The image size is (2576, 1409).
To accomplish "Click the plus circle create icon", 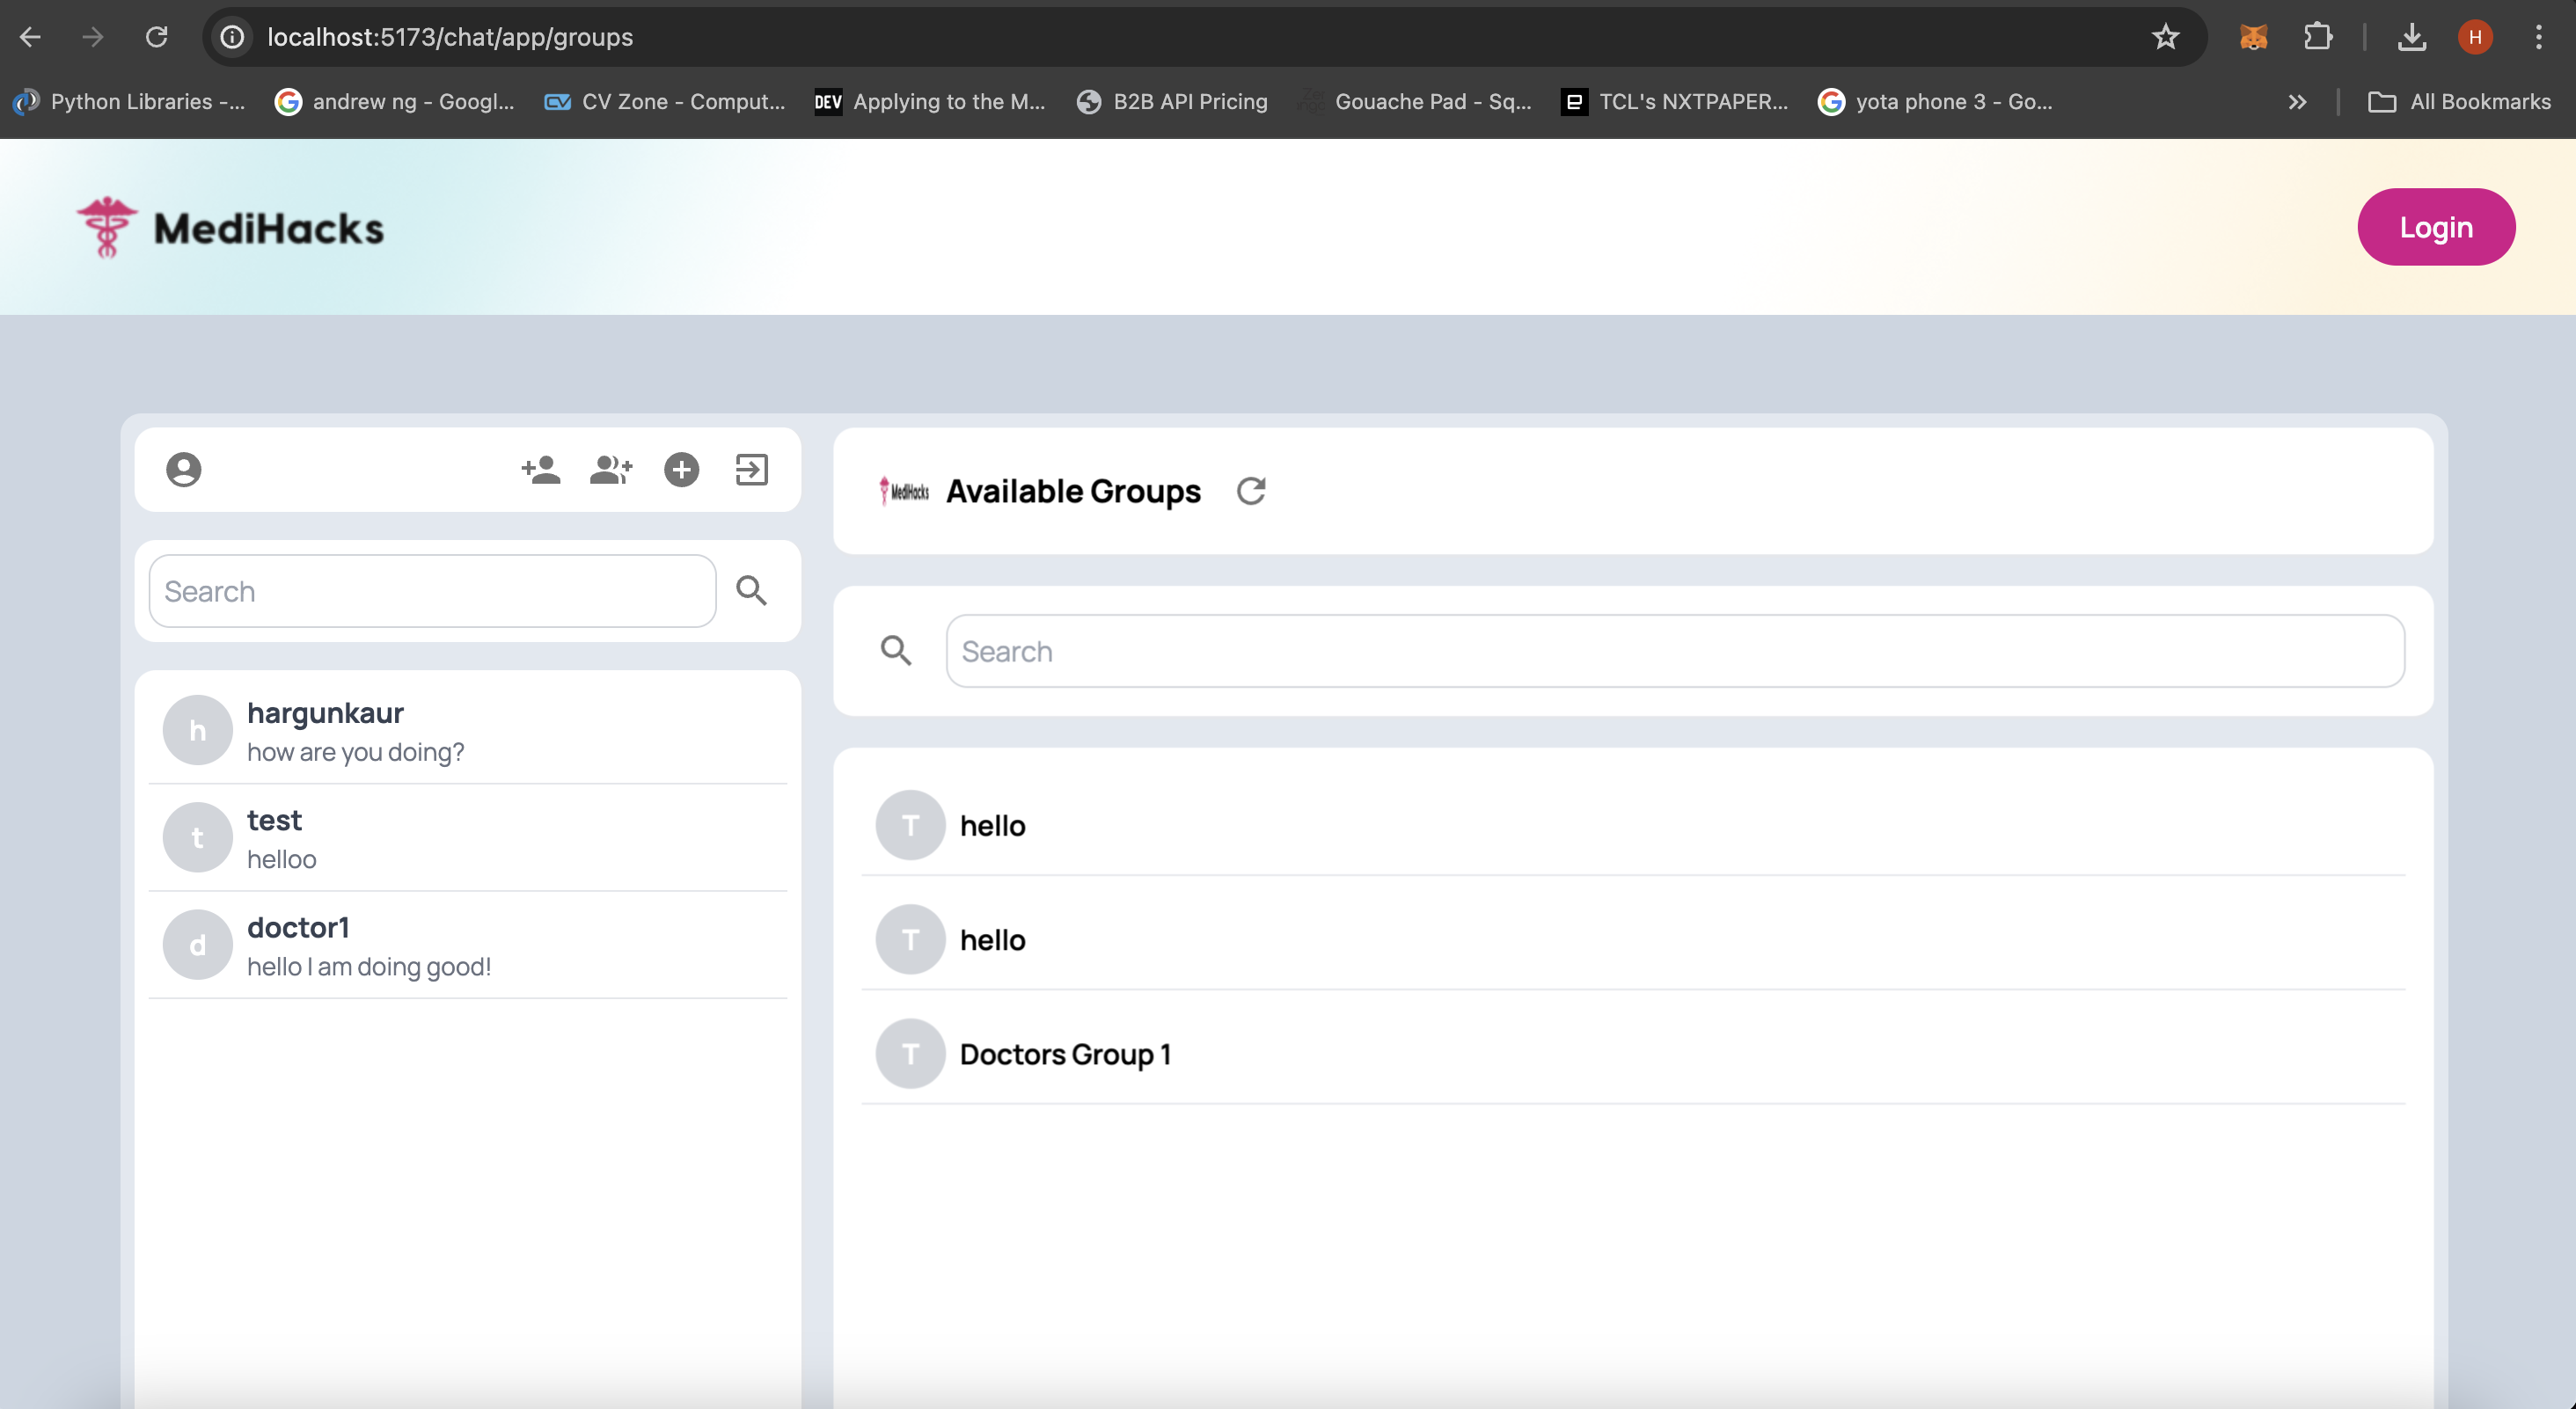I will point(682,470).
